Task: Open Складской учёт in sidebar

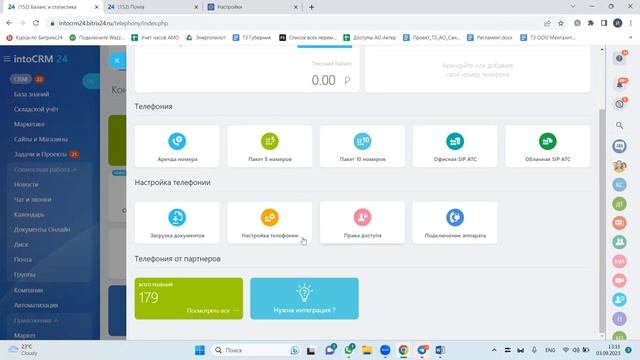Action: (36, 109)
